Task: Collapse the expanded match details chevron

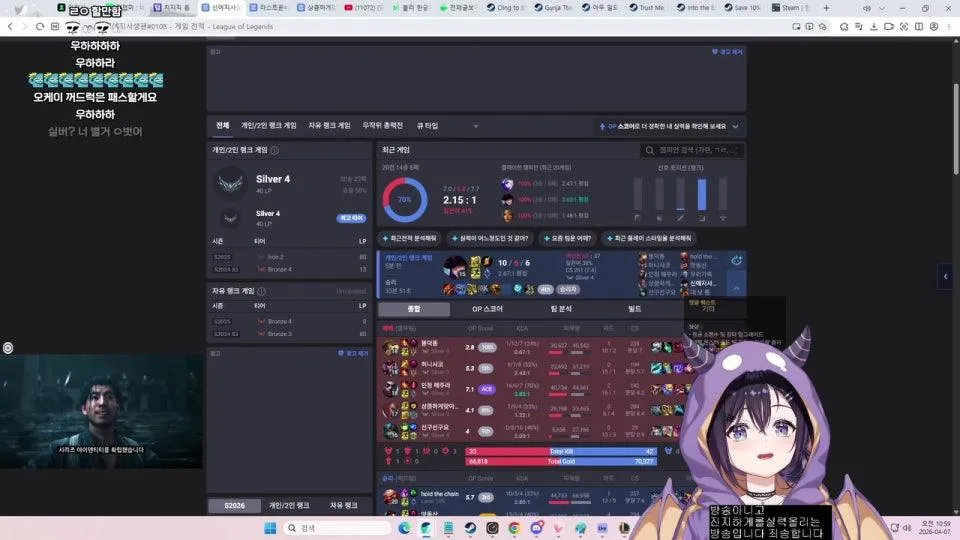Action: tap(736, 288)
